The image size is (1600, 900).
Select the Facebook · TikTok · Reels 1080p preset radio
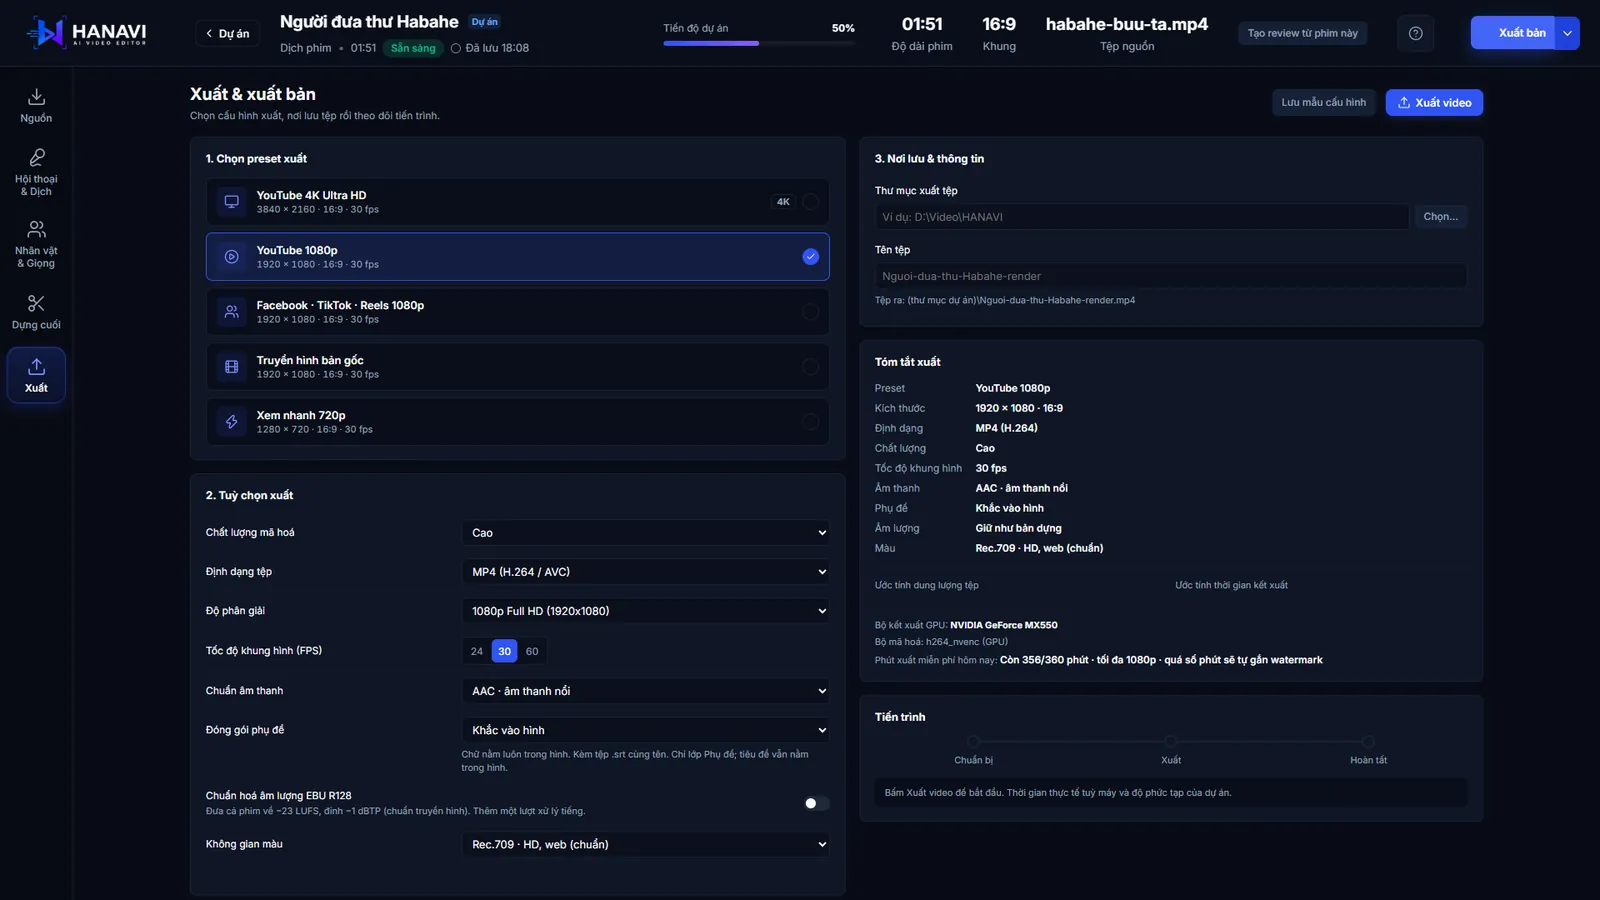pyautogui.click(x=810, y=312)
